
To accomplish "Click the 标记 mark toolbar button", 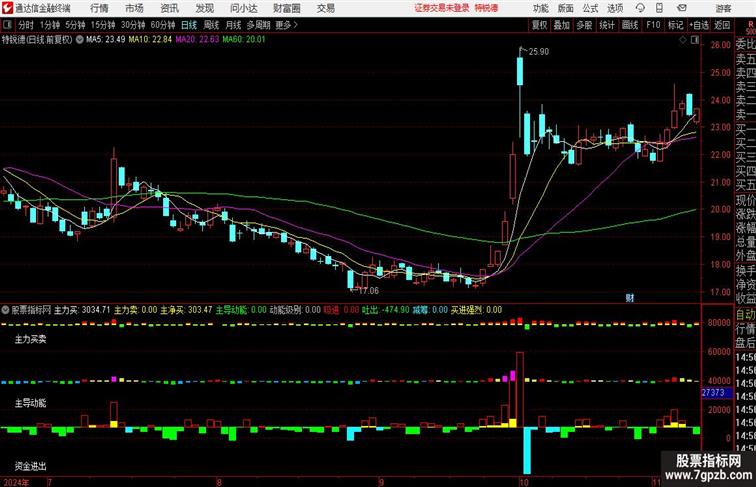I will [675, 25].
